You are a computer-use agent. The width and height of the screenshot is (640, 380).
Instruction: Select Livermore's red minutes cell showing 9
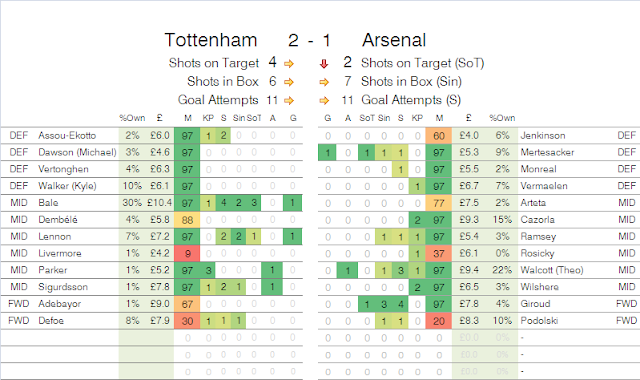[x=187, y=253]
